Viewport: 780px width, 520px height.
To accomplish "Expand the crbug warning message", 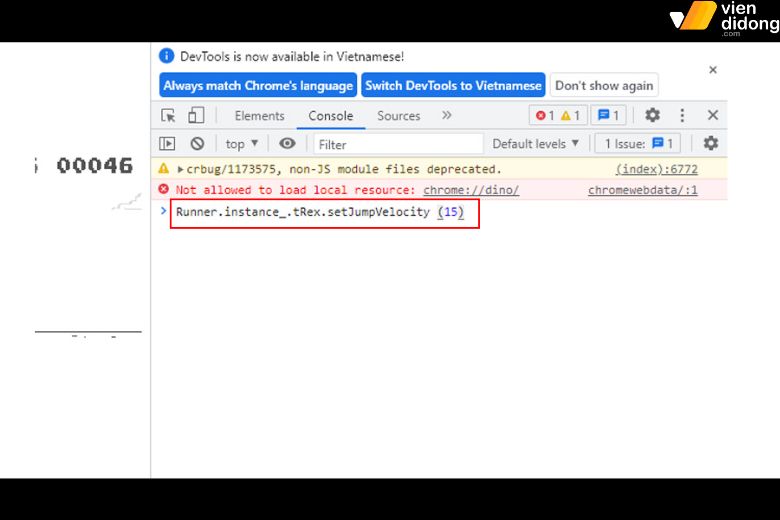I will point(180,169).
